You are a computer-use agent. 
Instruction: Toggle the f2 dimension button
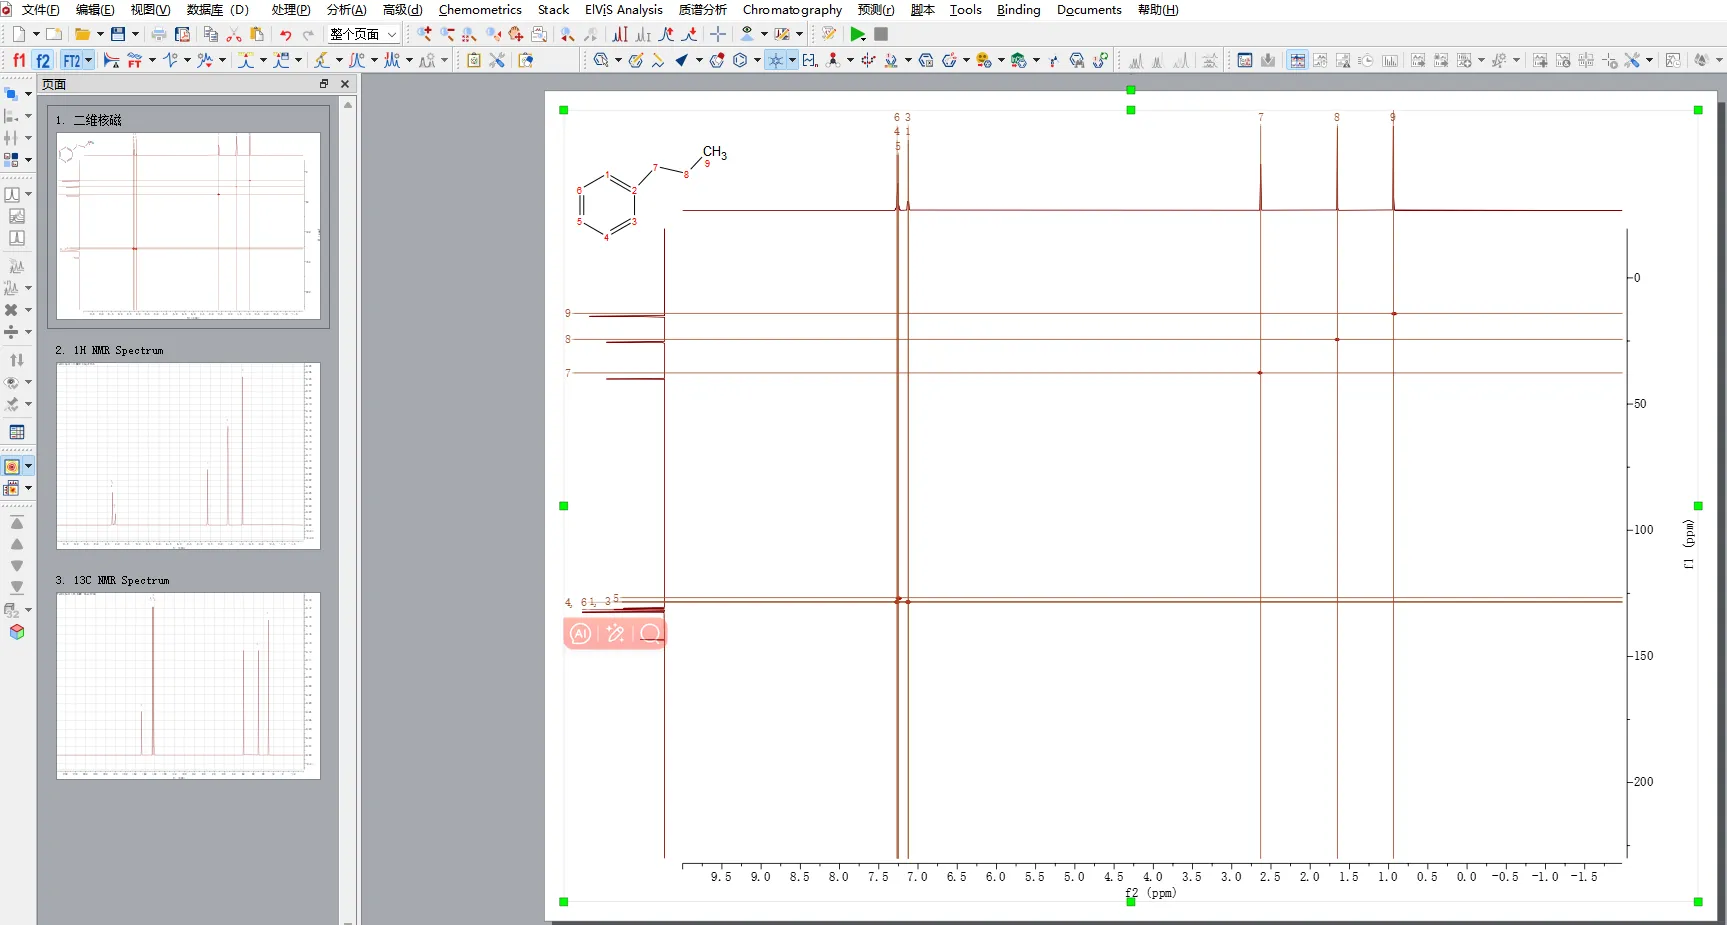click(43, 60)
